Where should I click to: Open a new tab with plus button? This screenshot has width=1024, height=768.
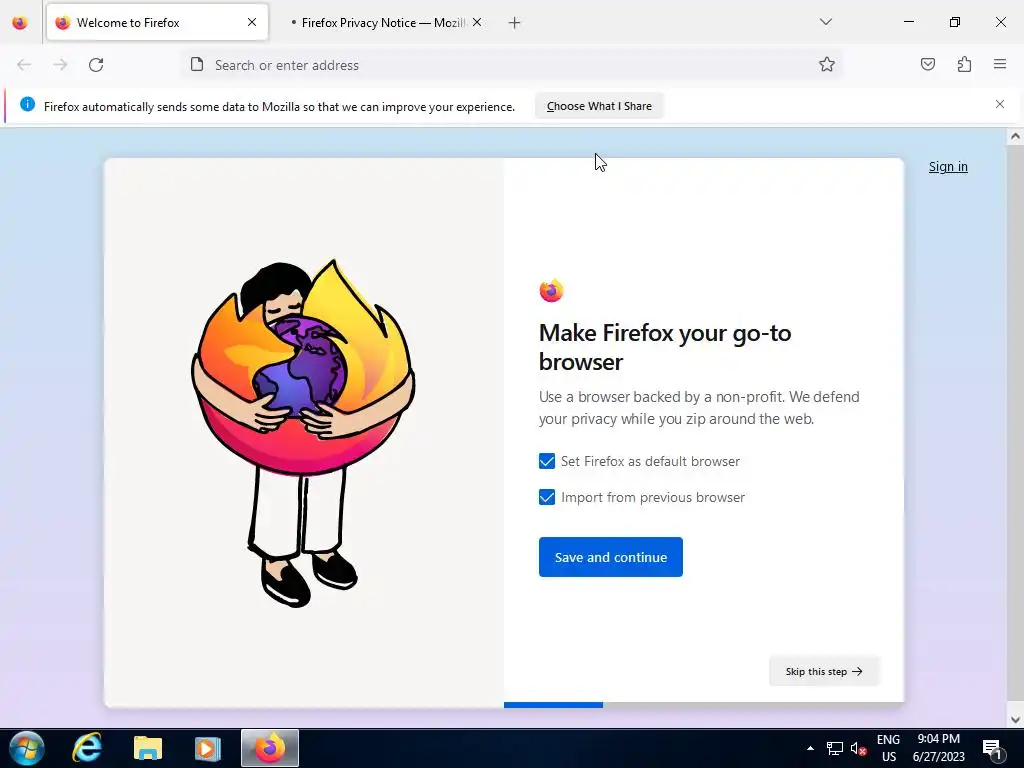[515, 23]
